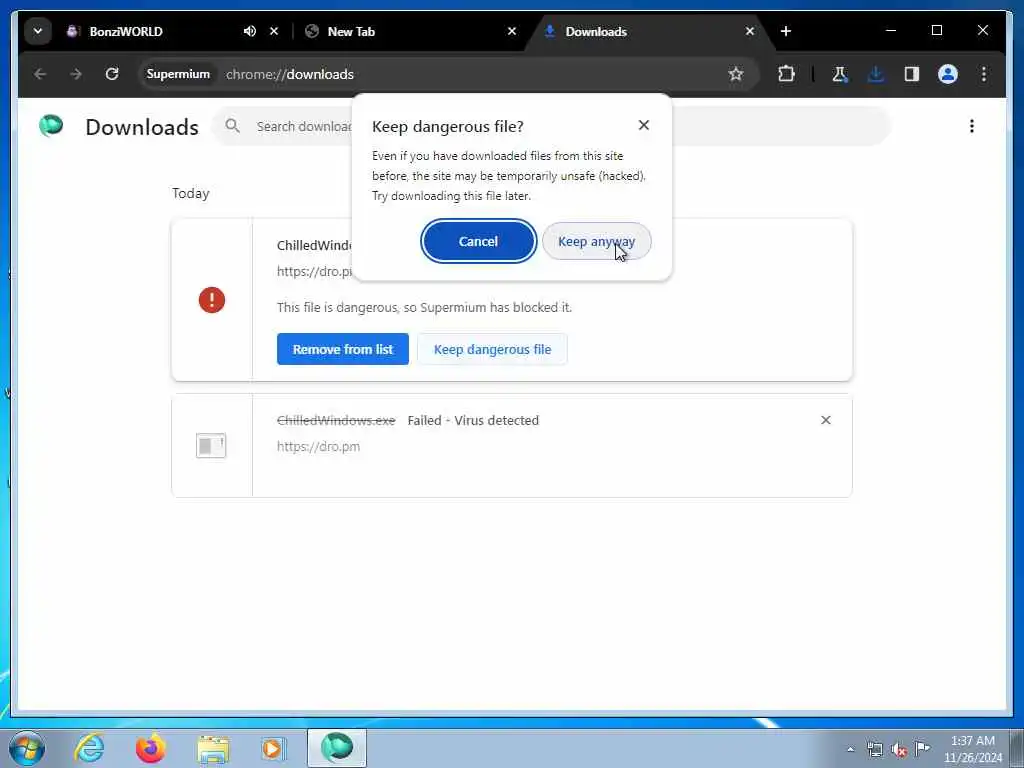The image size is (1024, 768).
Task: Show hidden tray icons arrow
Action: point(850,749)
